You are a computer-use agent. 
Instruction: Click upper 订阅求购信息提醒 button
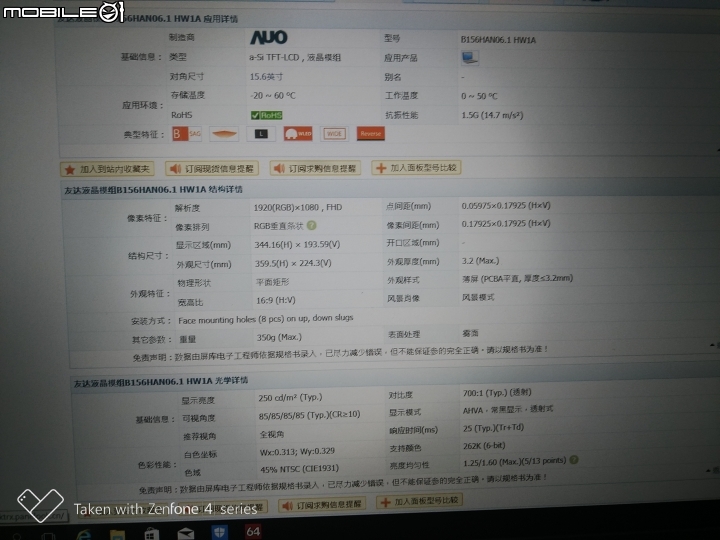[315, 168]
